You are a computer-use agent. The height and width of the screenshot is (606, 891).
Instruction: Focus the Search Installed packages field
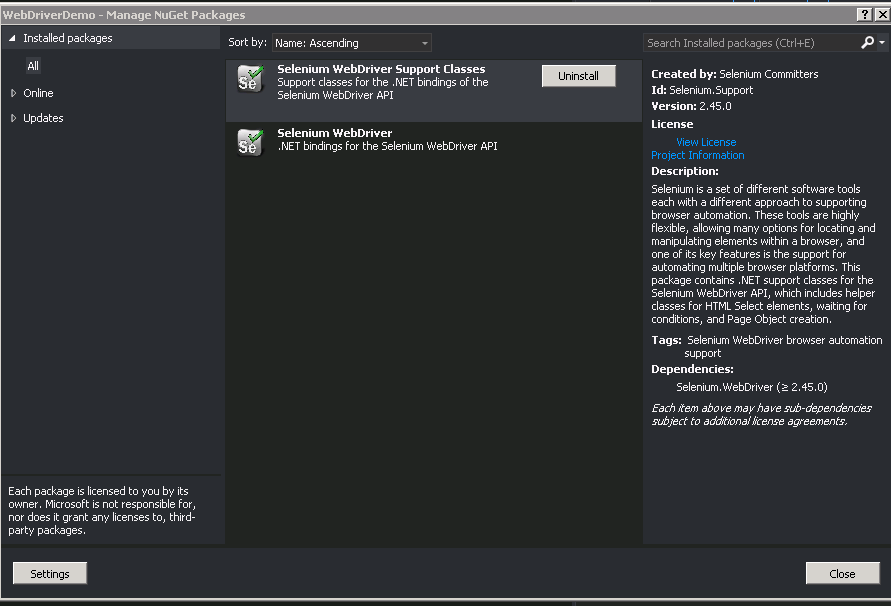[x=752, y=43]
